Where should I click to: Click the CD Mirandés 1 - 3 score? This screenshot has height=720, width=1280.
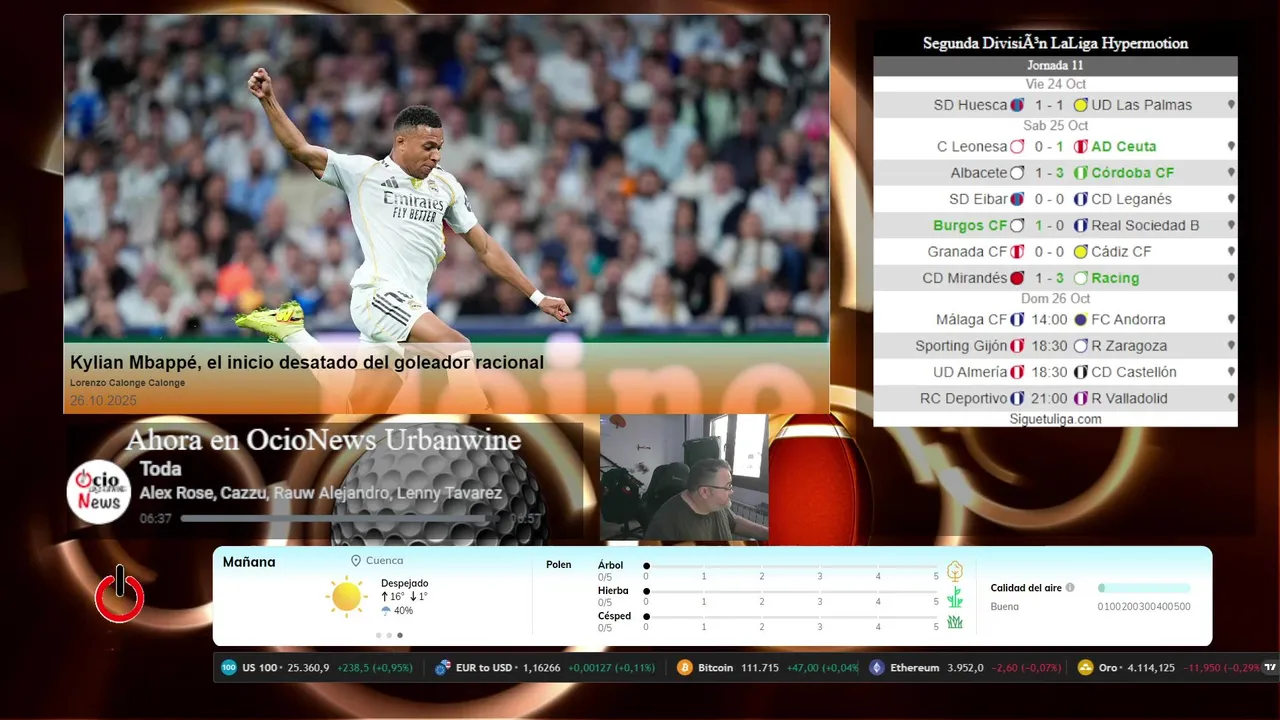1049,278
